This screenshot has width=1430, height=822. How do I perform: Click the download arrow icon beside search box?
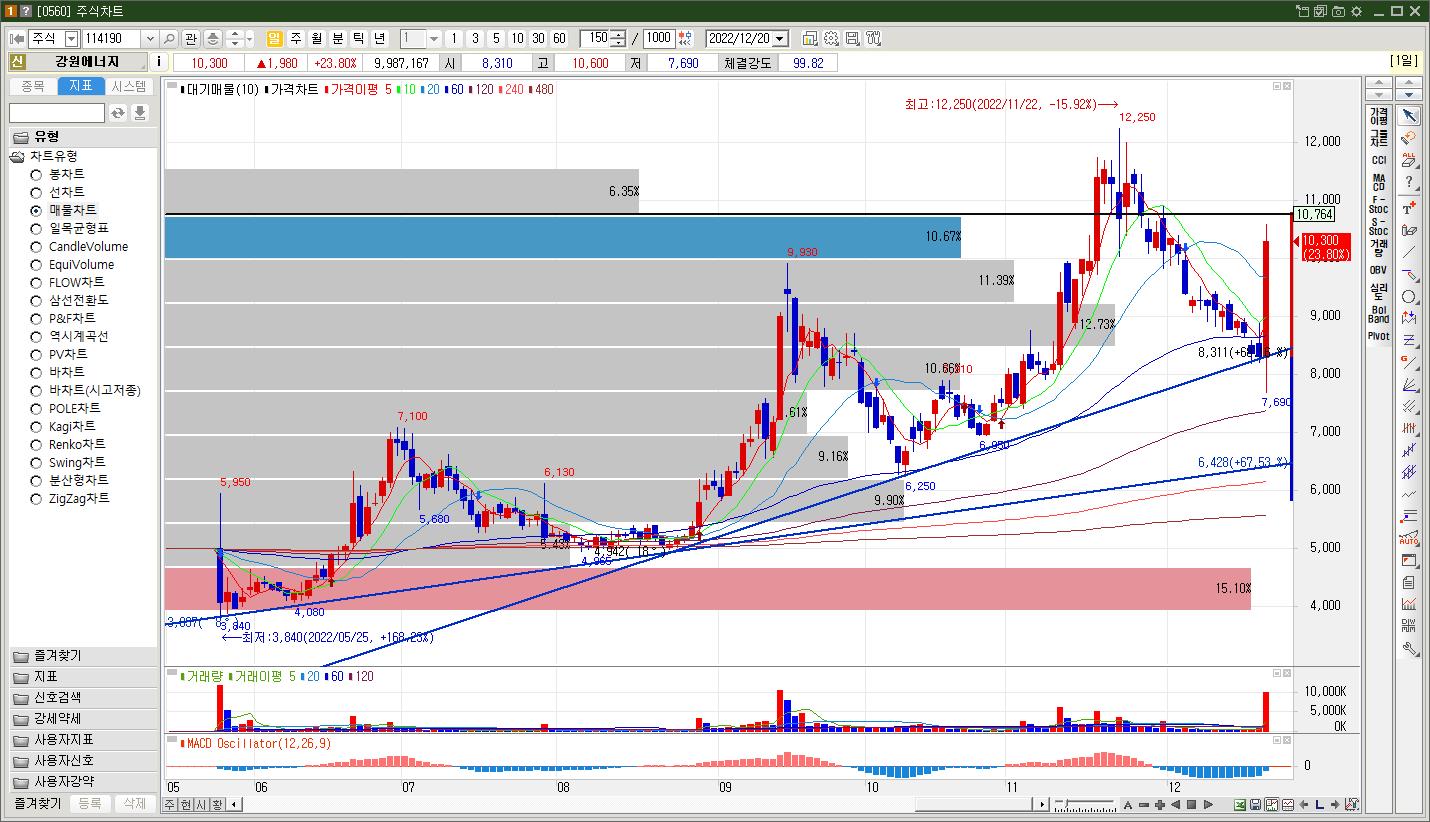click(140, 113)
